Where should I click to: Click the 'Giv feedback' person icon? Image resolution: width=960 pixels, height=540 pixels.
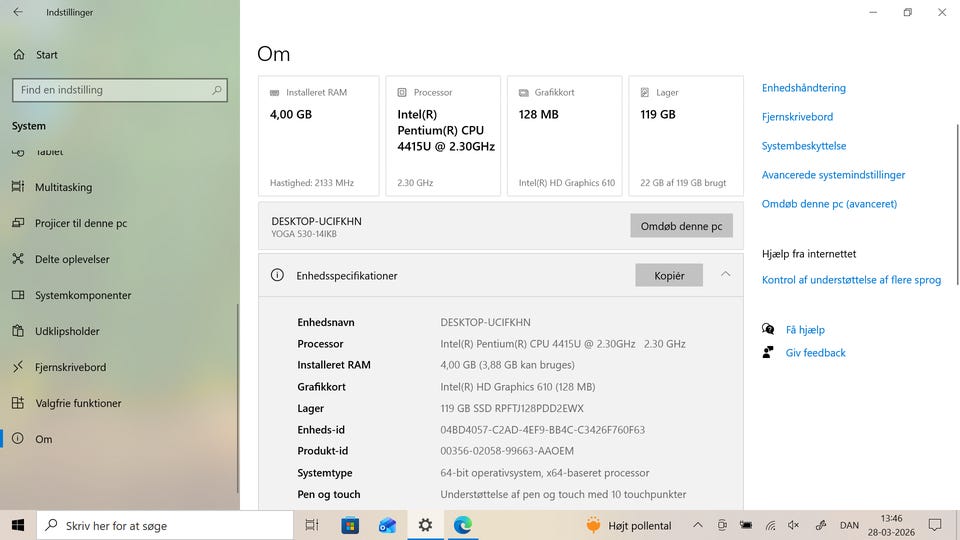[768, 352]
